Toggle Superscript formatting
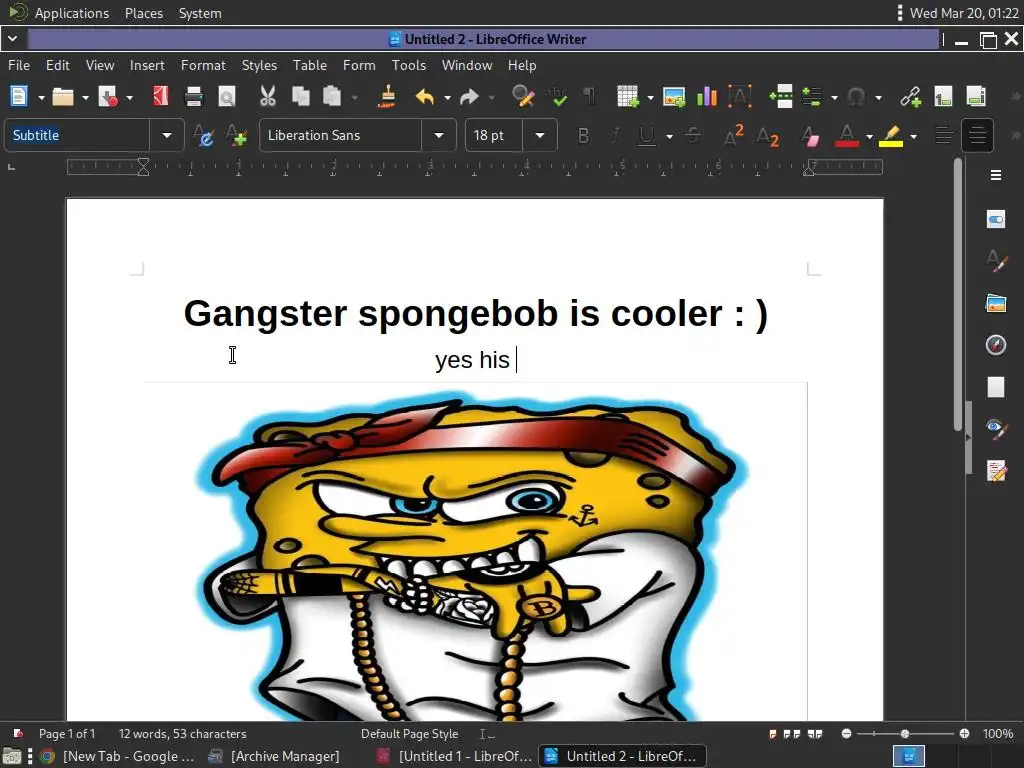 (x=734, y=136)
